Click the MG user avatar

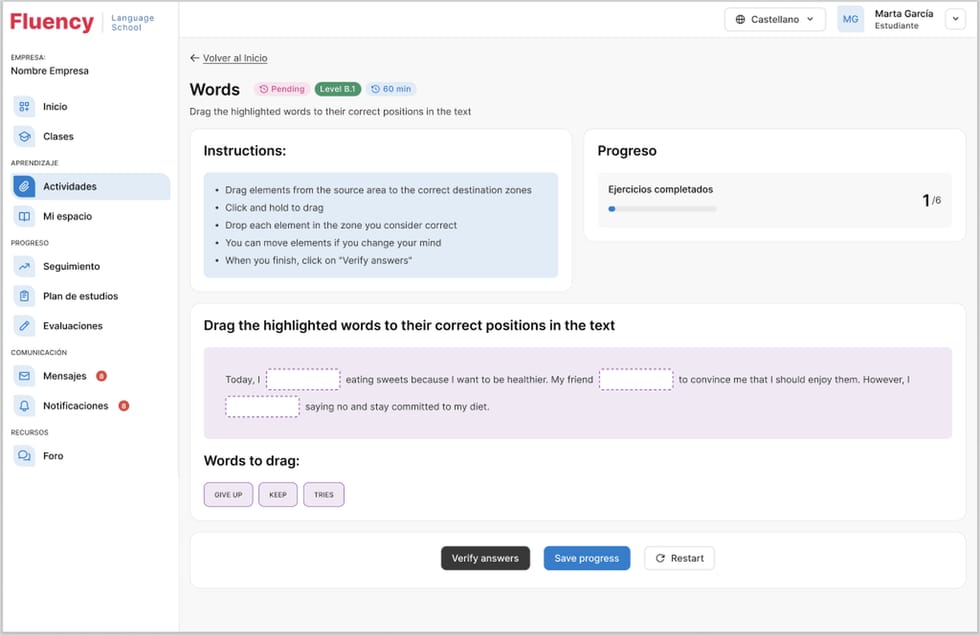tap(850, 19)
